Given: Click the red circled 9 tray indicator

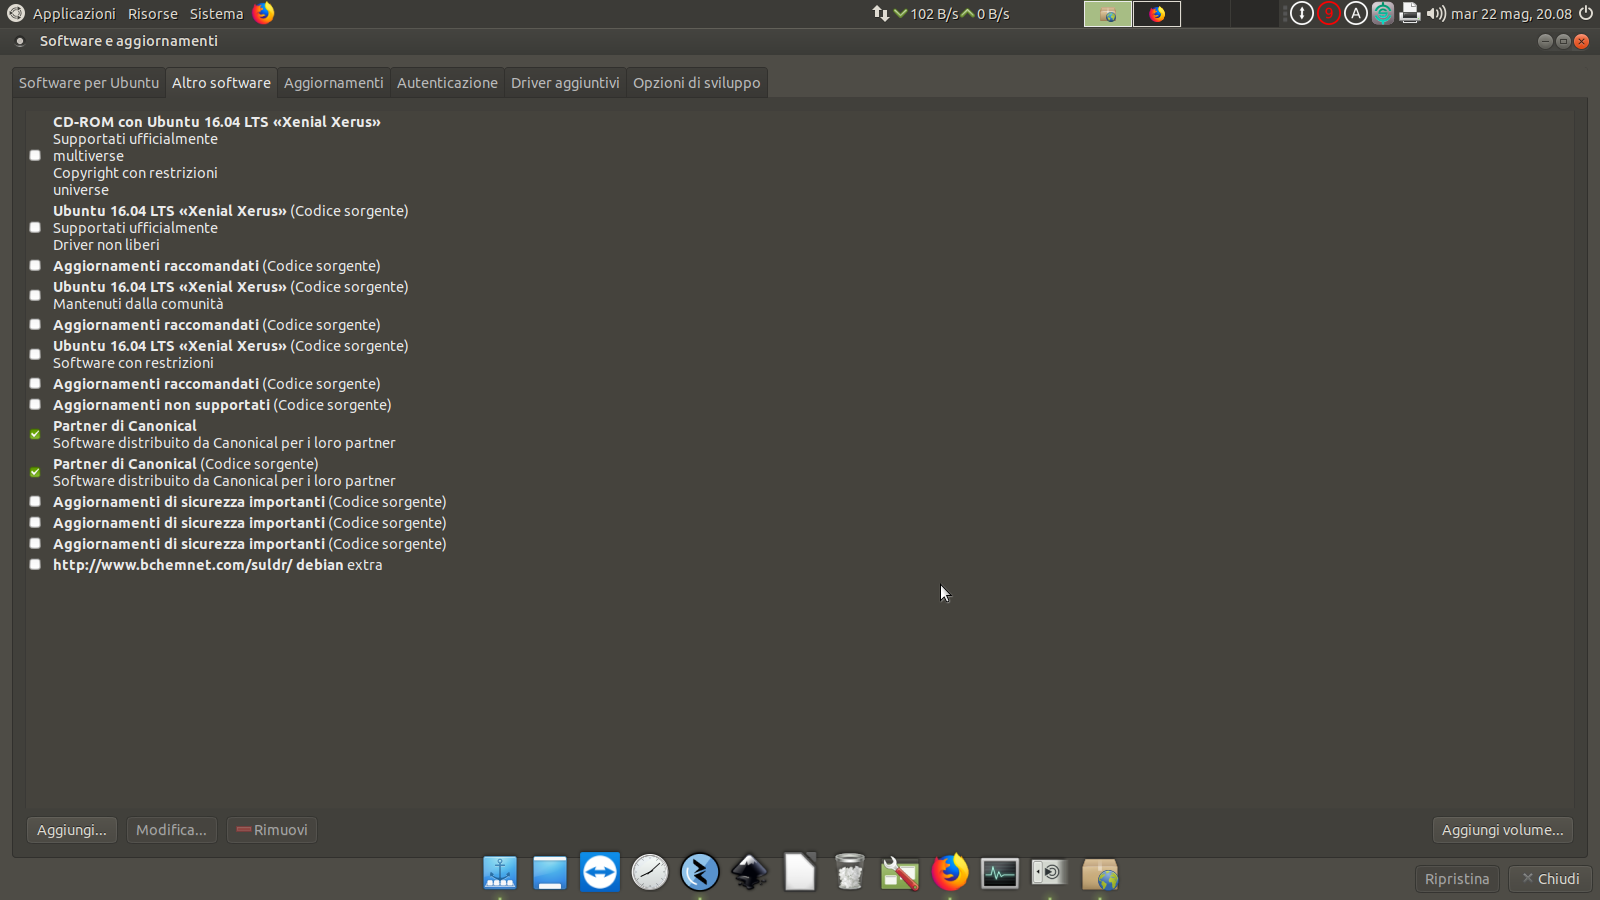Looking at the screenshot, I should coord(1329,13).
